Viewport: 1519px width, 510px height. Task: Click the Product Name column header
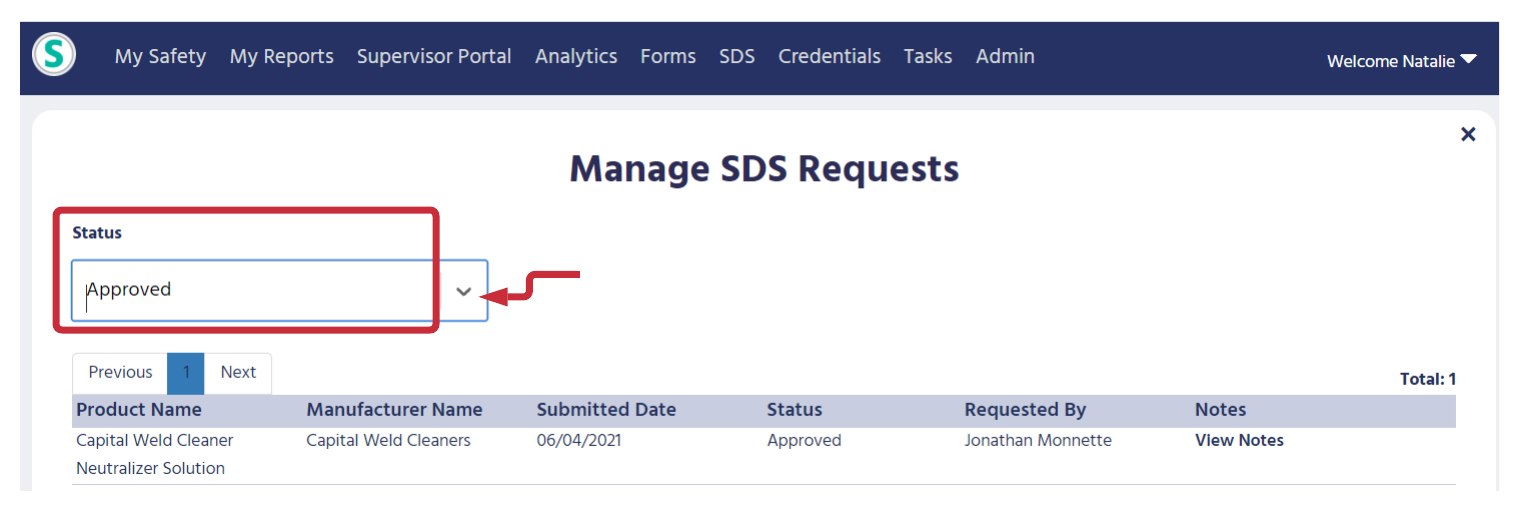click(x=139, y=410)
